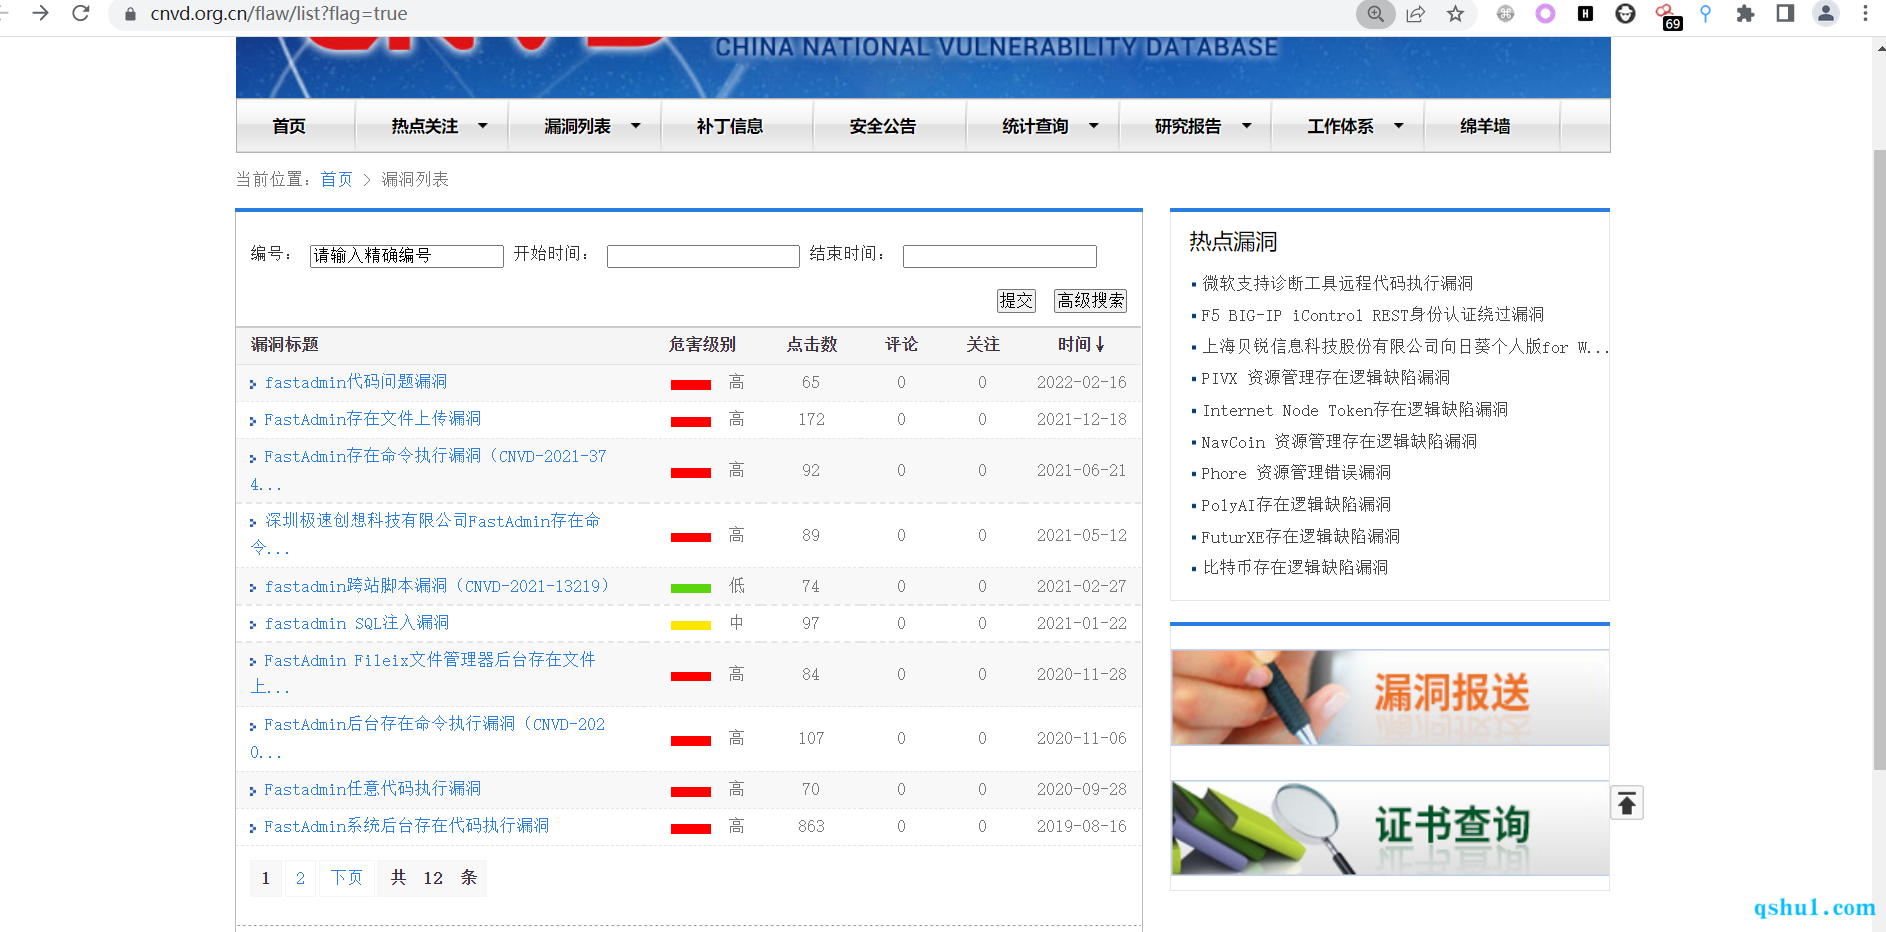Click the 高级搜索 button
The width and height of the screenshot is (1886, 932).
[1091, 301]
